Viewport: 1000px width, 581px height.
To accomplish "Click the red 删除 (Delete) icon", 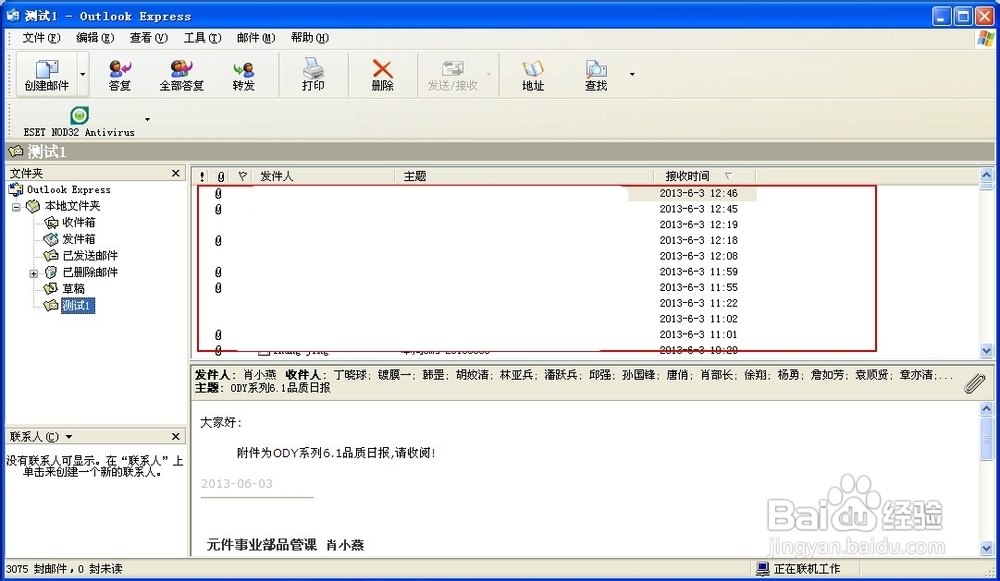I will 381,73.
